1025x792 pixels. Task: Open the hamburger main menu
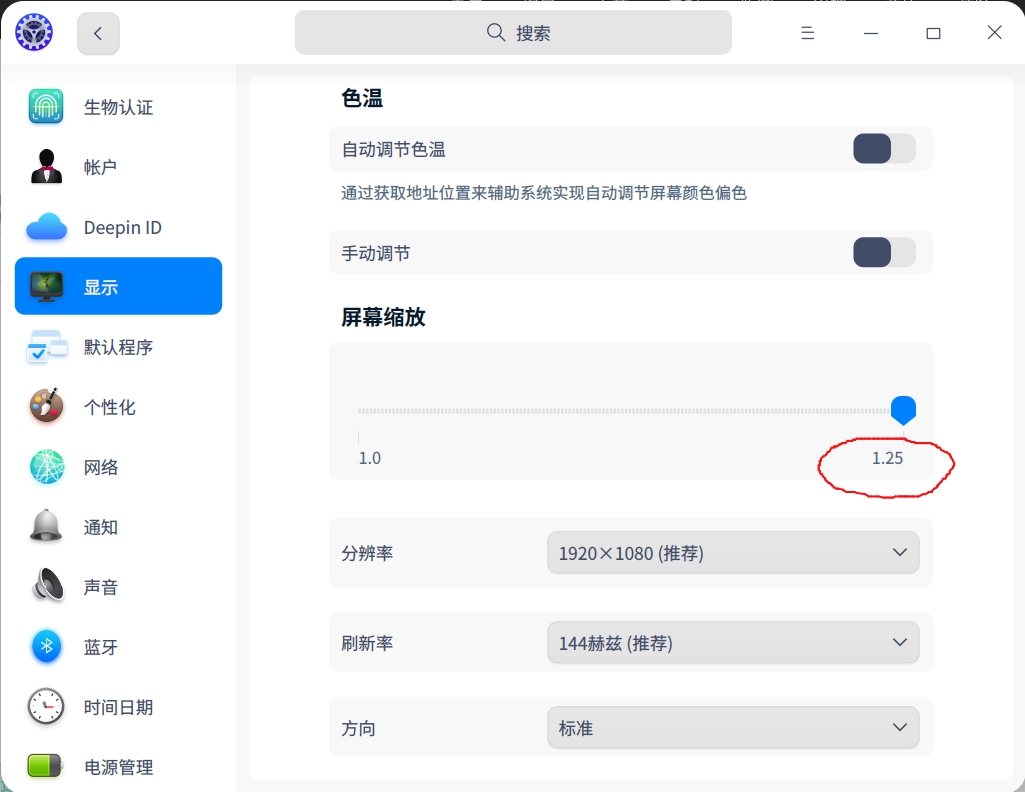[807, 33]
